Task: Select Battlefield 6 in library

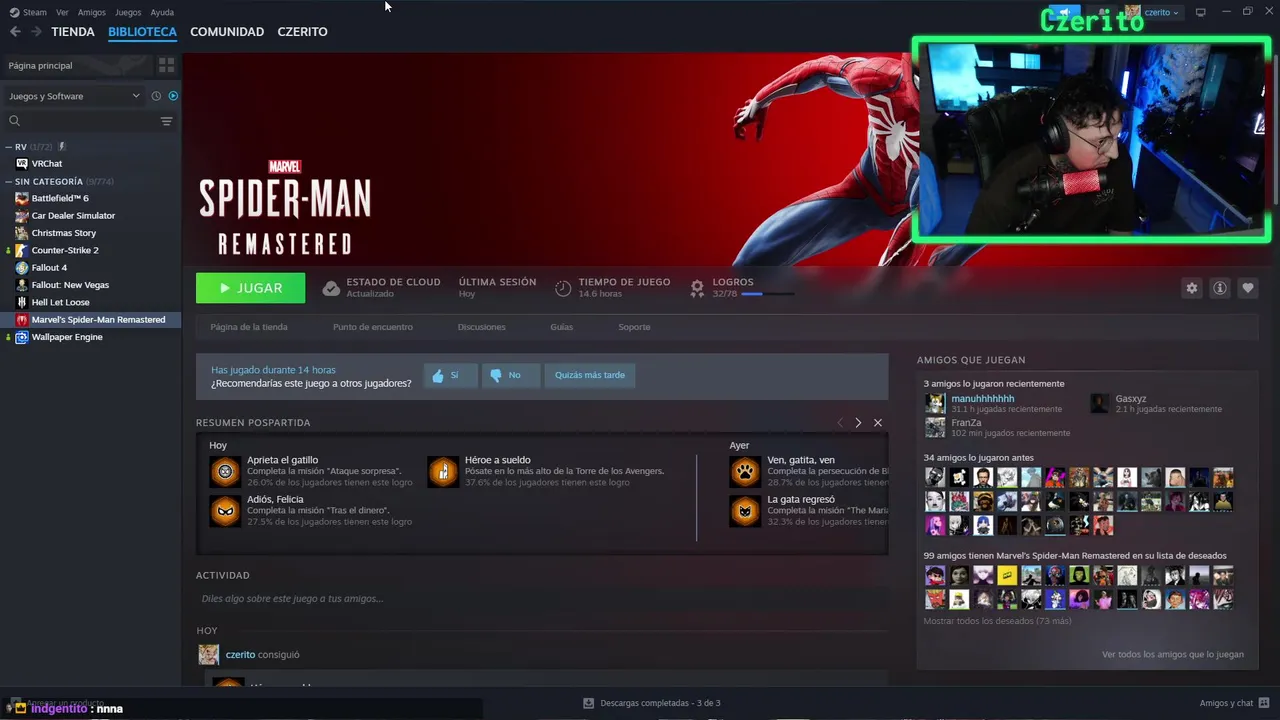Action: coord(60,198)
